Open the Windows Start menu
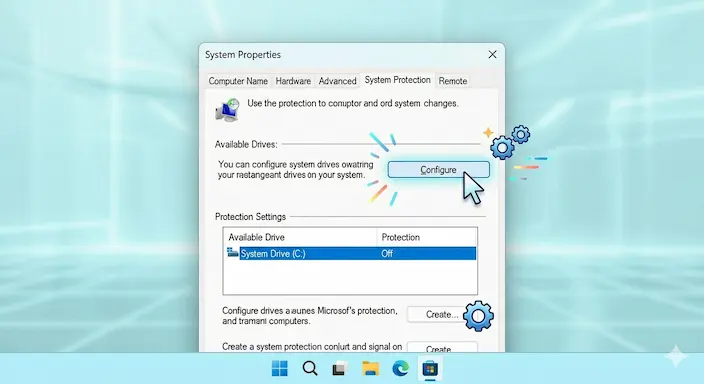 [x=280, y=369]
